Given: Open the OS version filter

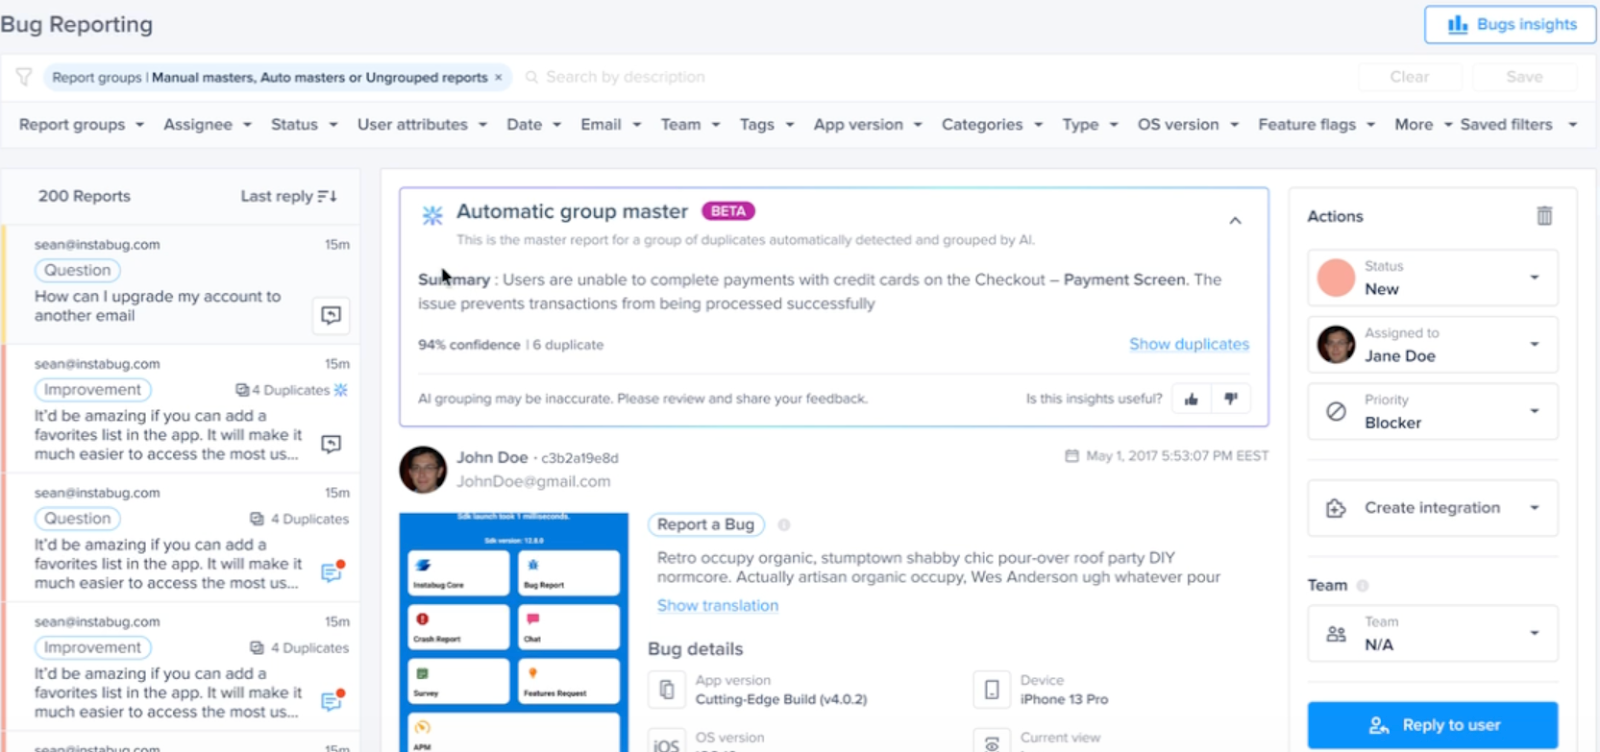Looking at the screenshot, I should coord(1188,125).
